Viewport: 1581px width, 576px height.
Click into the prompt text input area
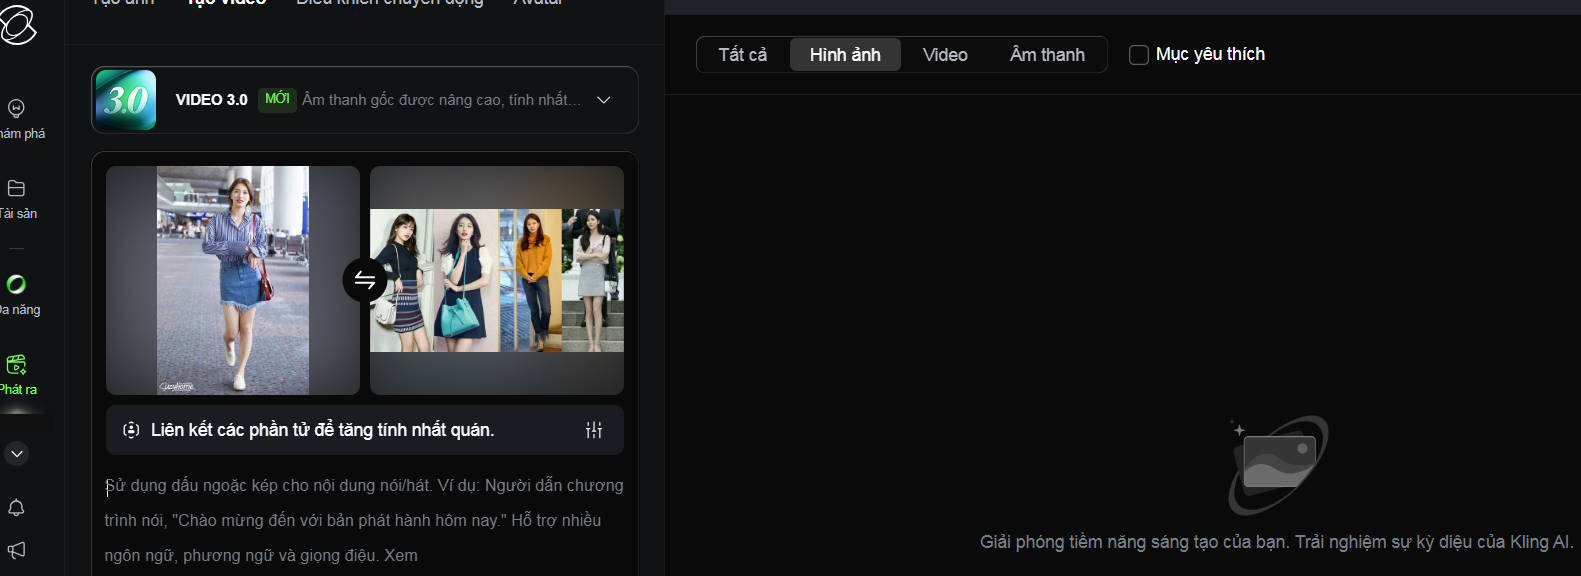364,520
